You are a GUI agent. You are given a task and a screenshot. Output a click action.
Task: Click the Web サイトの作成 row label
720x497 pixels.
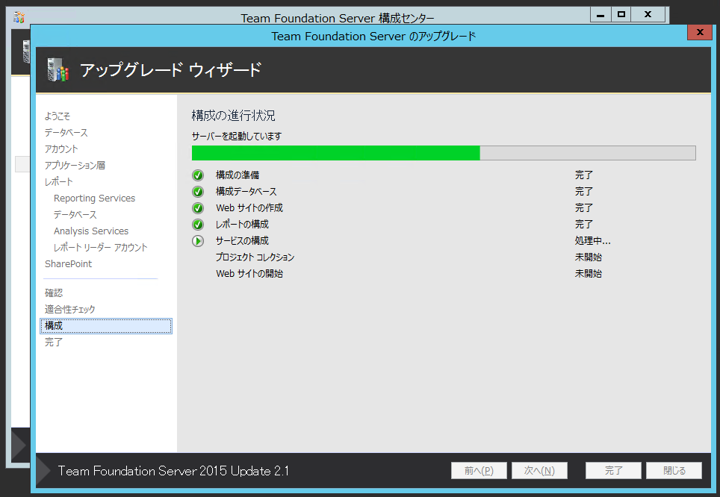[x=249, y=208]
